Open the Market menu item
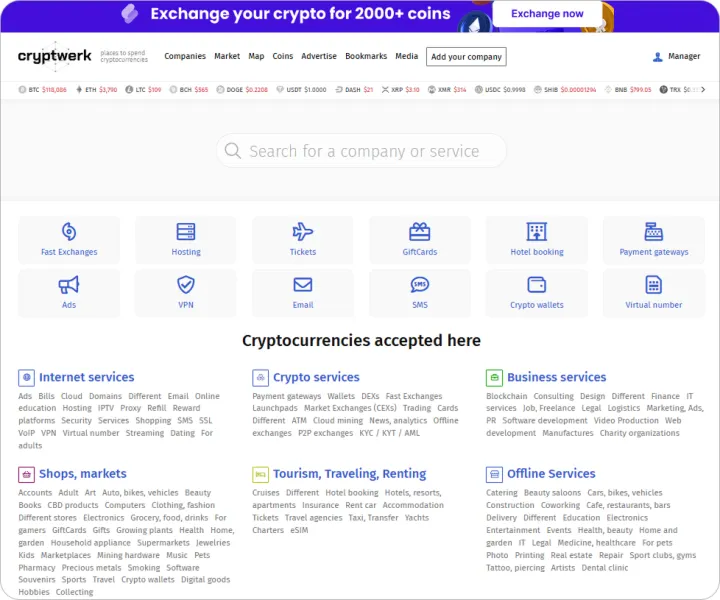 (x=227, y=56)
